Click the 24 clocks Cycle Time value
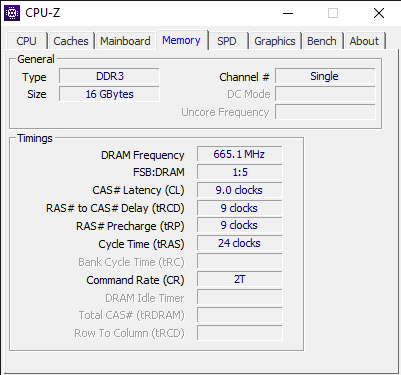401x375 pixels. [239, 243]
